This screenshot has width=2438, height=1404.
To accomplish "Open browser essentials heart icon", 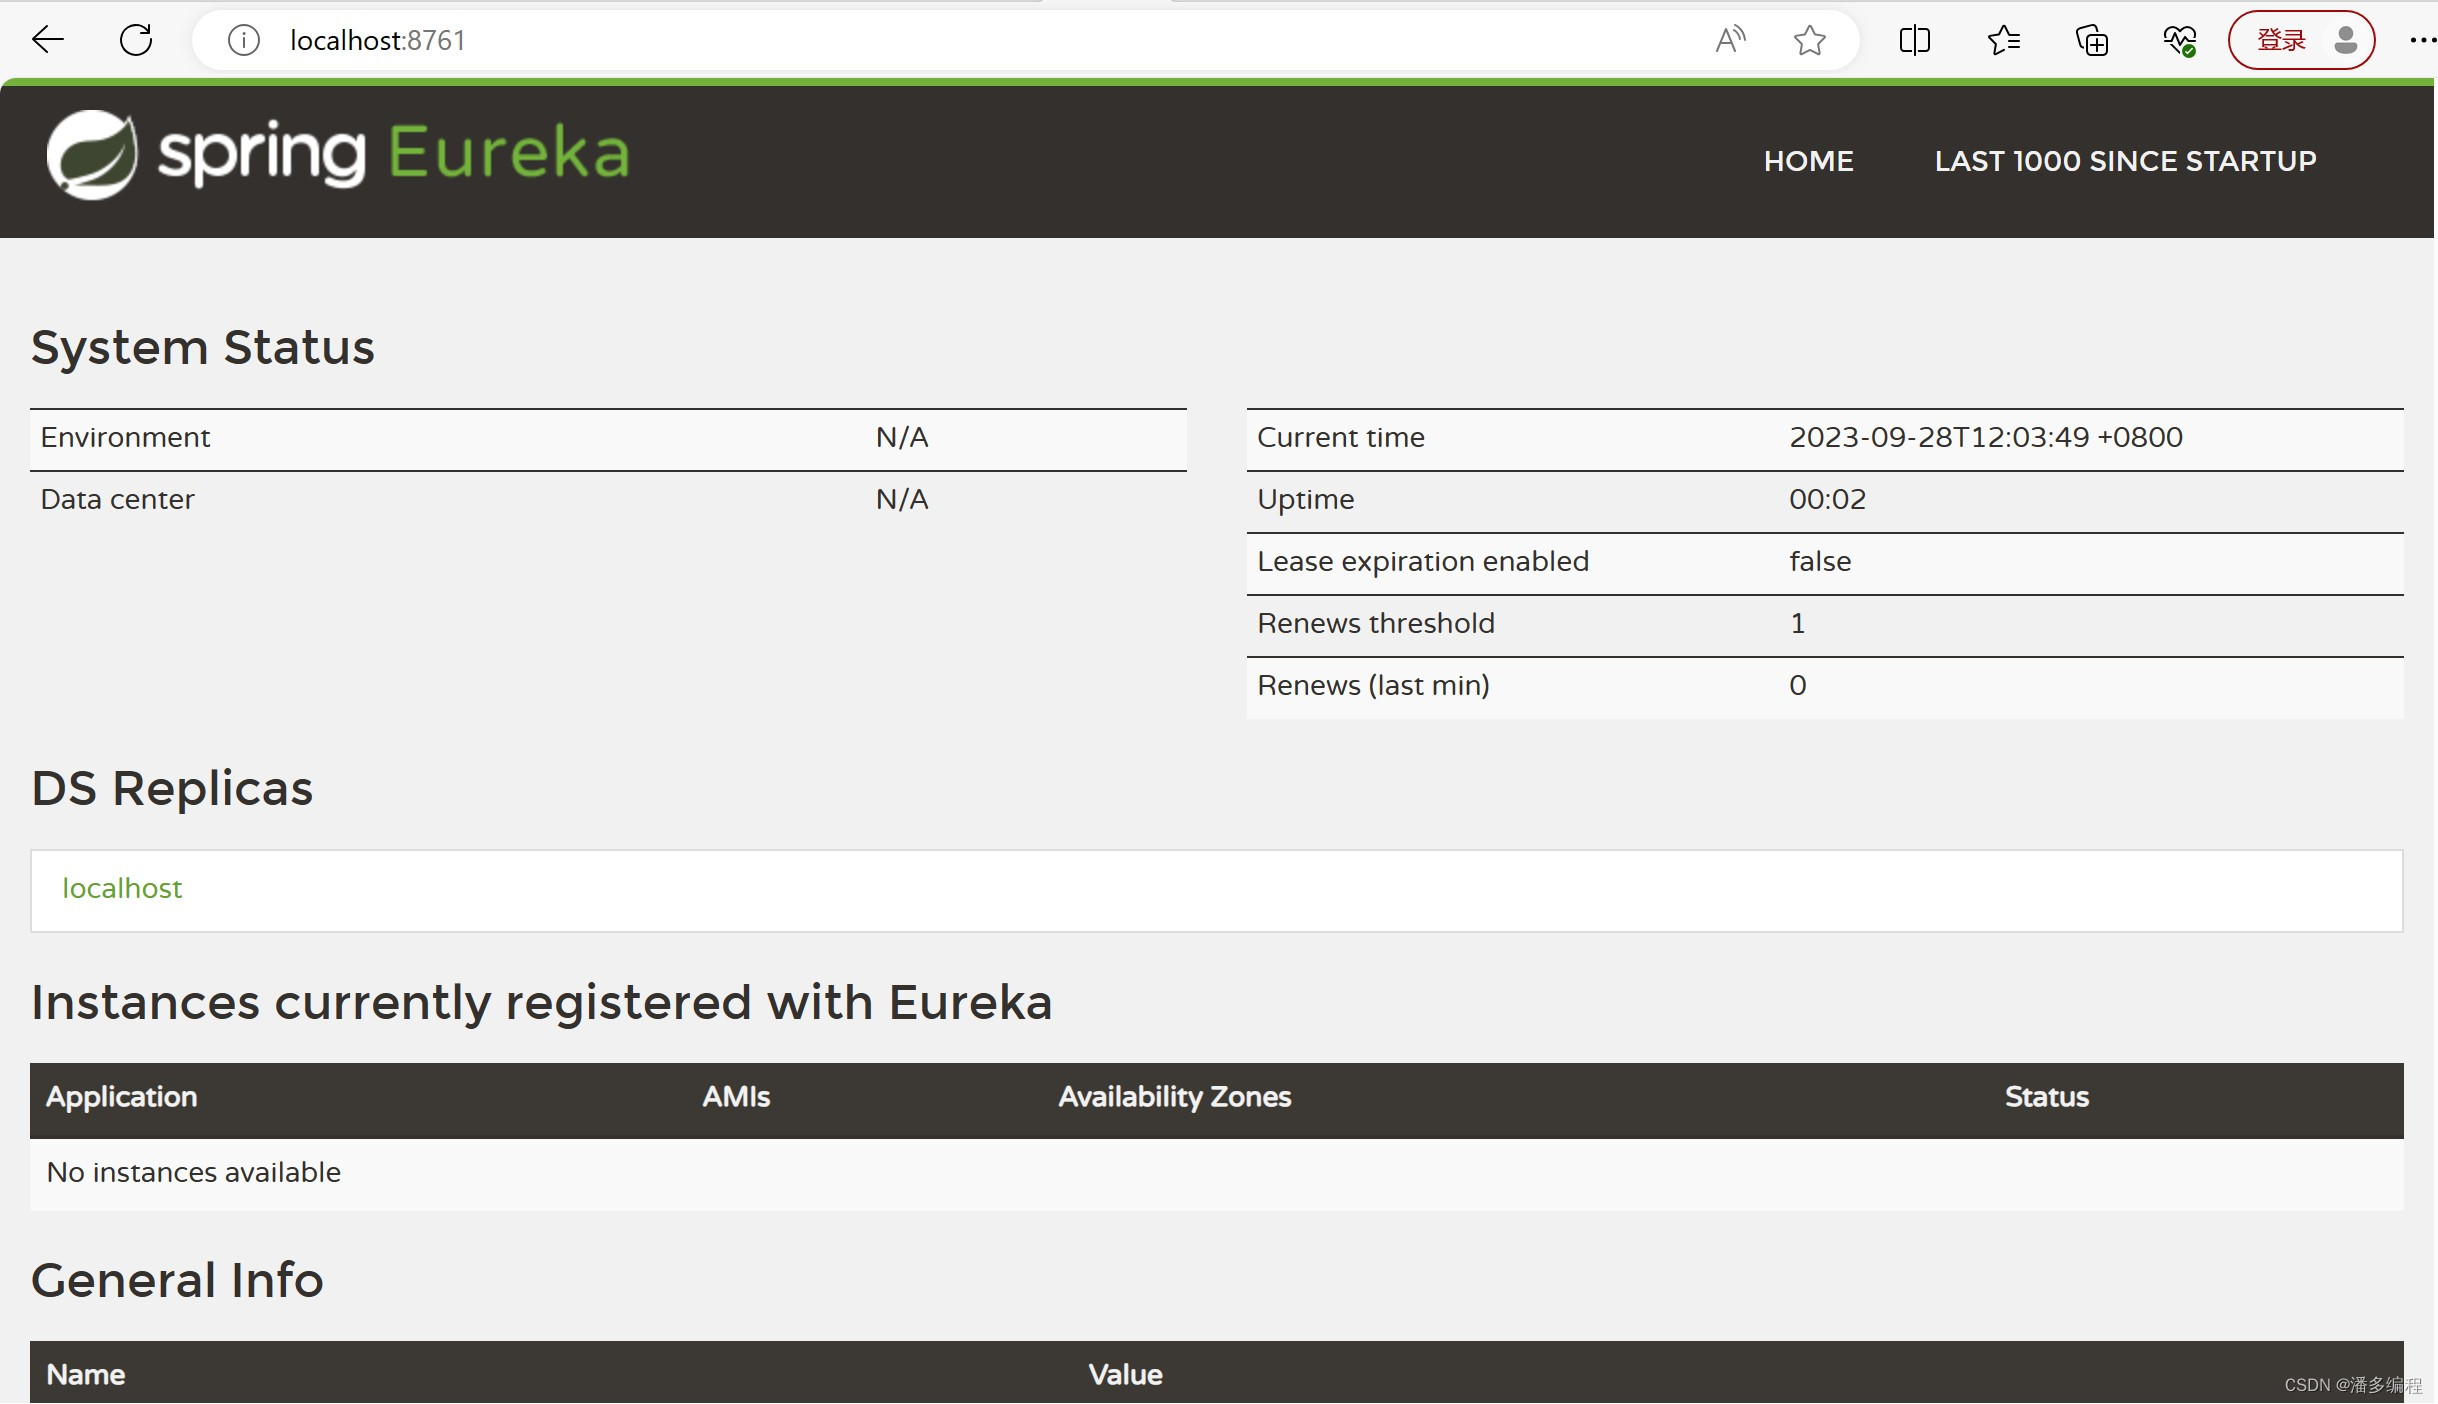I will (2180, 40).
